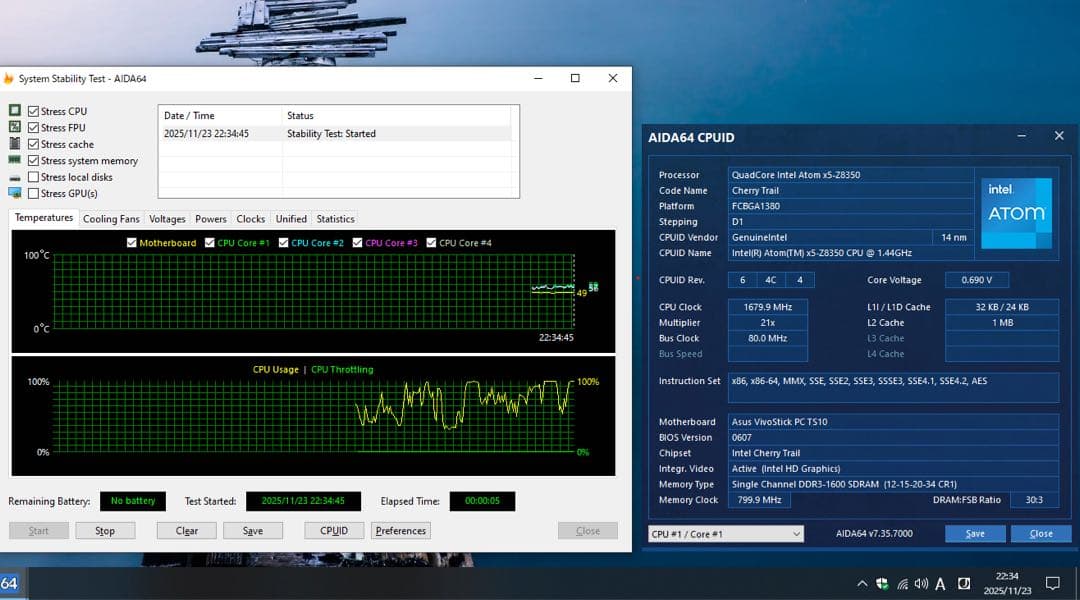Uncheck CPU Core #1 graph series
1080x600 pixels.
click(x=209, y=242)
